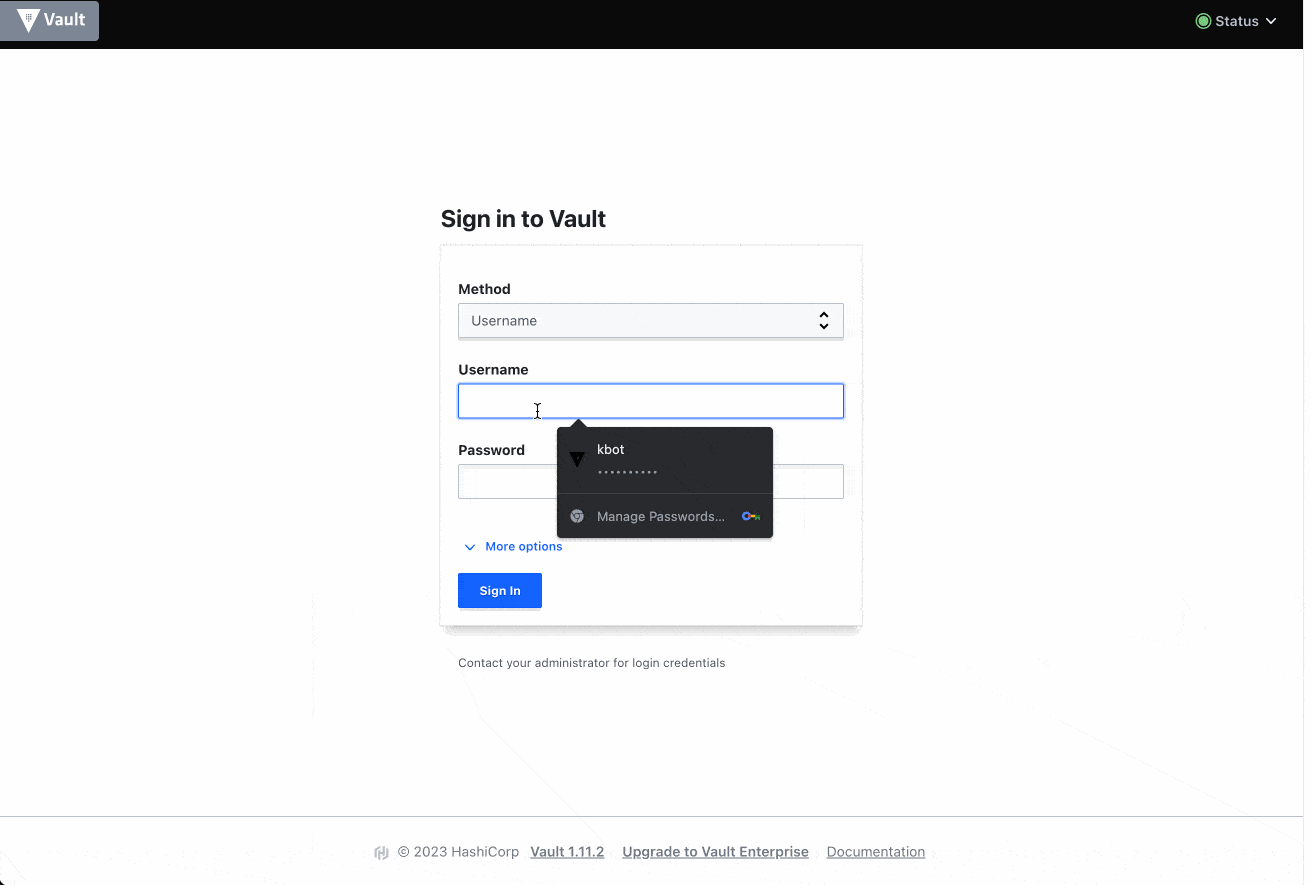
Task: Click the Vault triangle icon next to kbot
Action: tap(577, 459)
